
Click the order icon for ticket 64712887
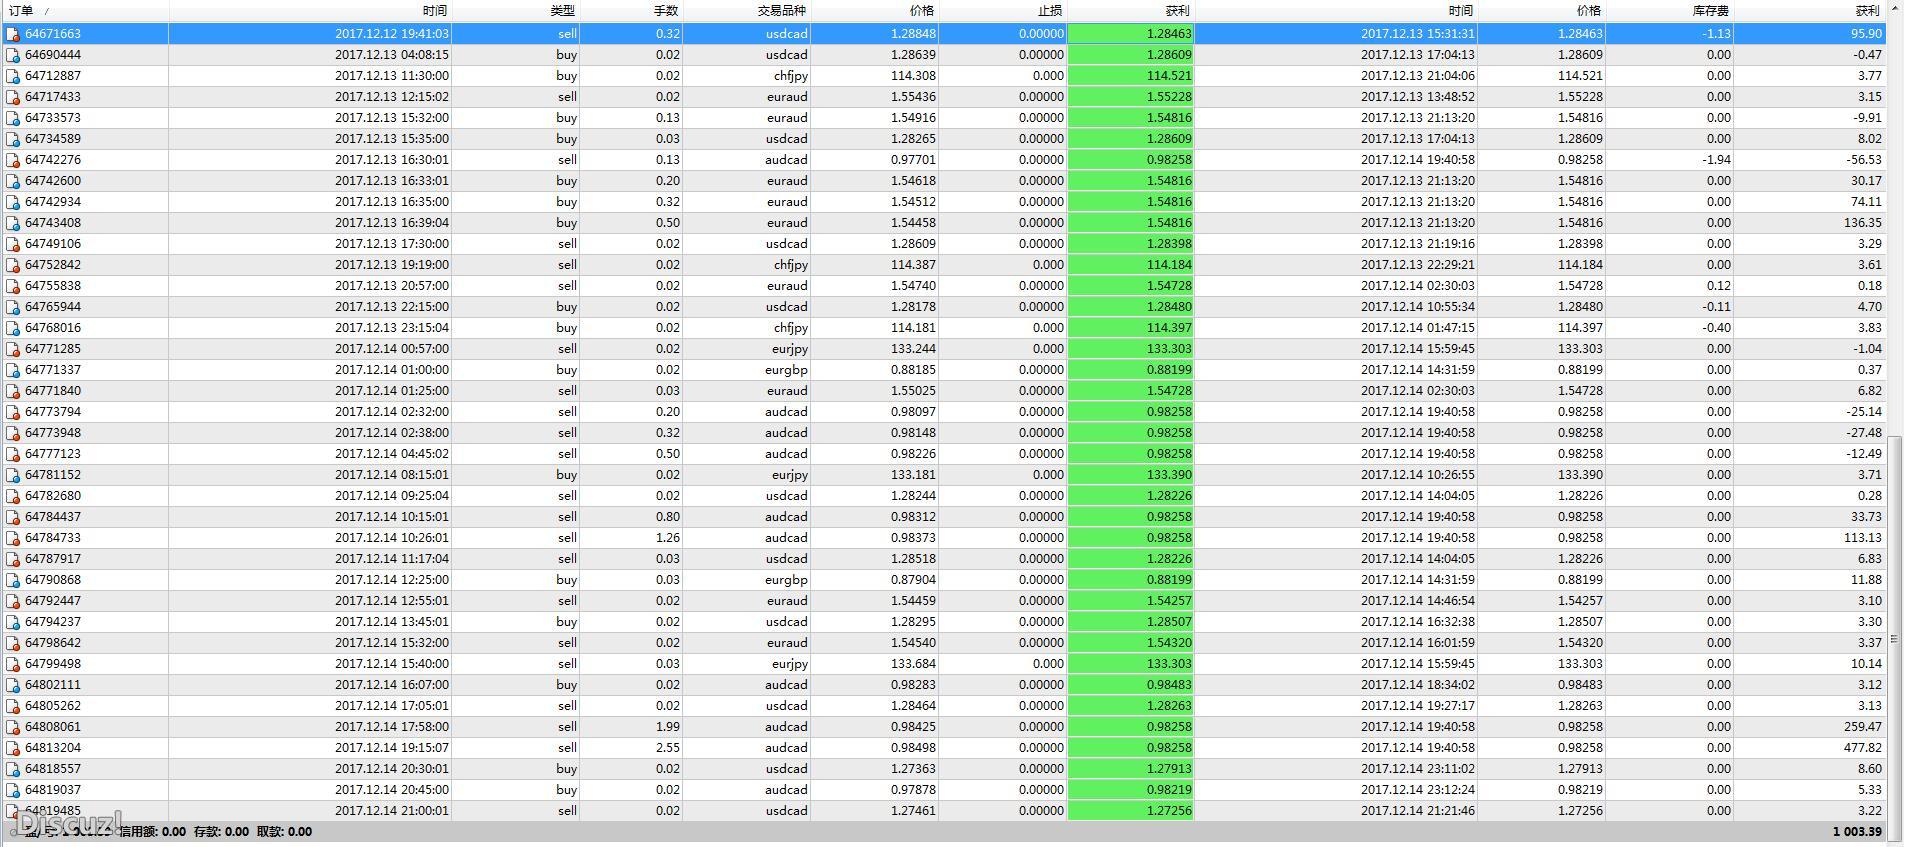pos(13,76)
